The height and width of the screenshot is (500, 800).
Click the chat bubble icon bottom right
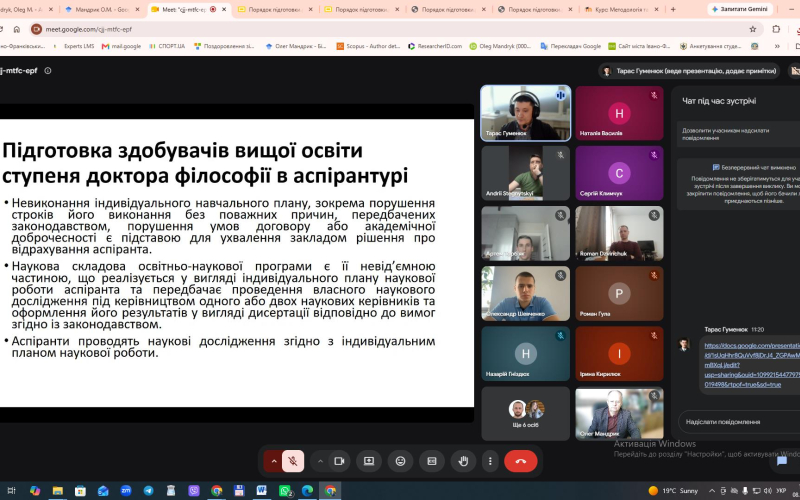click(x=781, y=461)
